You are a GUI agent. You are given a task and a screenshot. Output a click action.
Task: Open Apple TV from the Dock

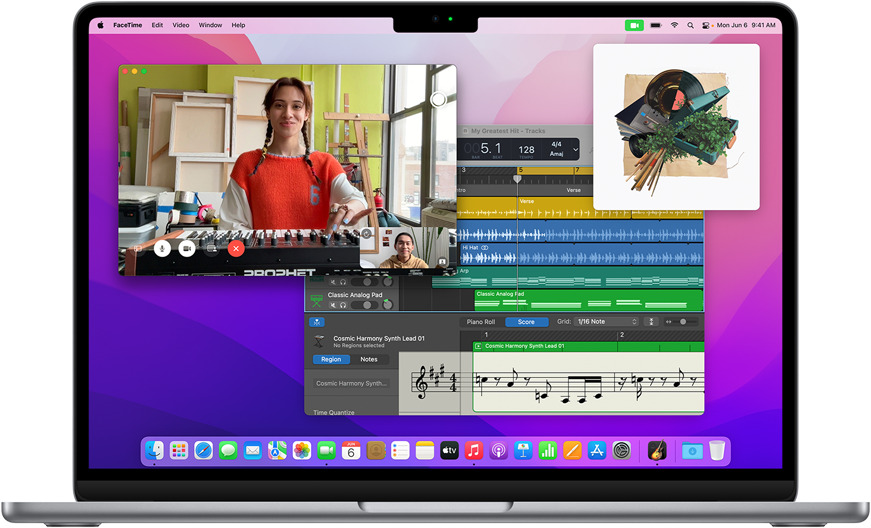pyautogui.click(x=449, y=451)
